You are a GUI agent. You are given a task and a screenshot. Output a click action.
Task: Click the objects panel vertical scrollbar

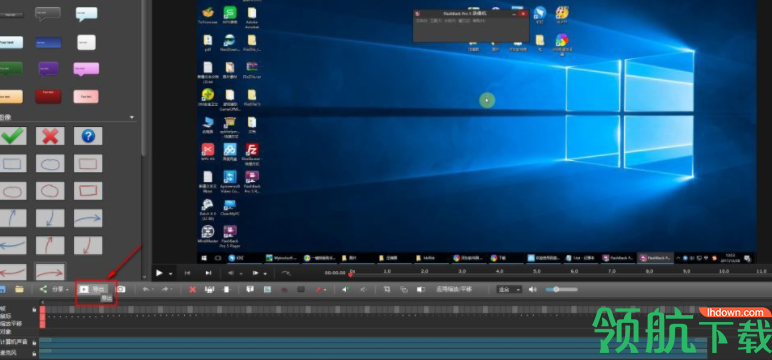(x=144, y=79)
